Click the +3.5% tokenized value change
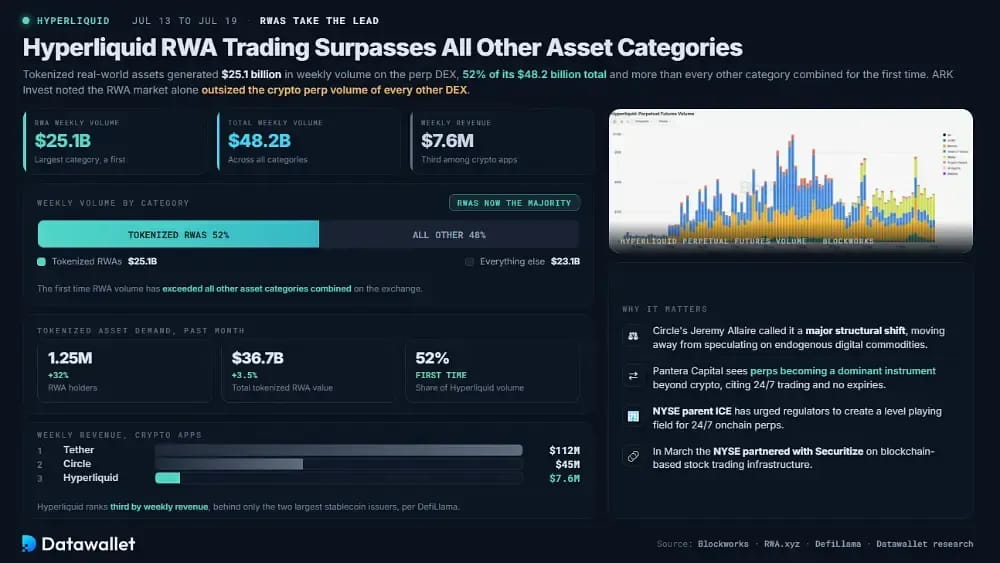The image size is (1000, 563). (x=245, y=375)
